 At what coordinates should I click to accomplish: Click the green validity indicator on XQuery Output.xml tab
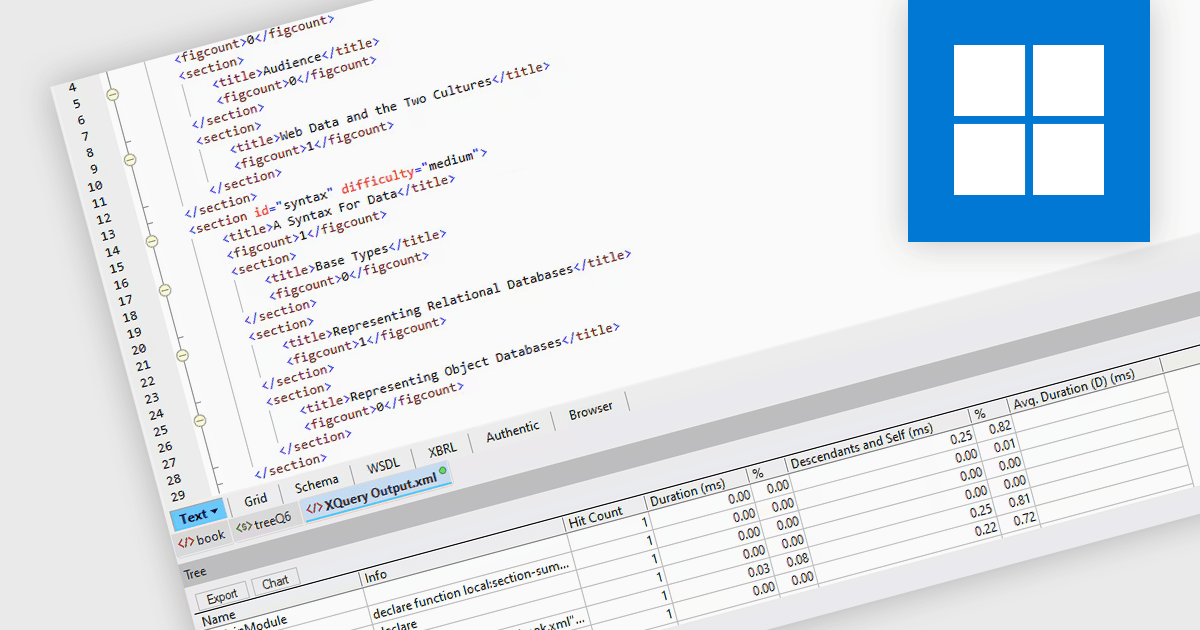coord(442,470)
